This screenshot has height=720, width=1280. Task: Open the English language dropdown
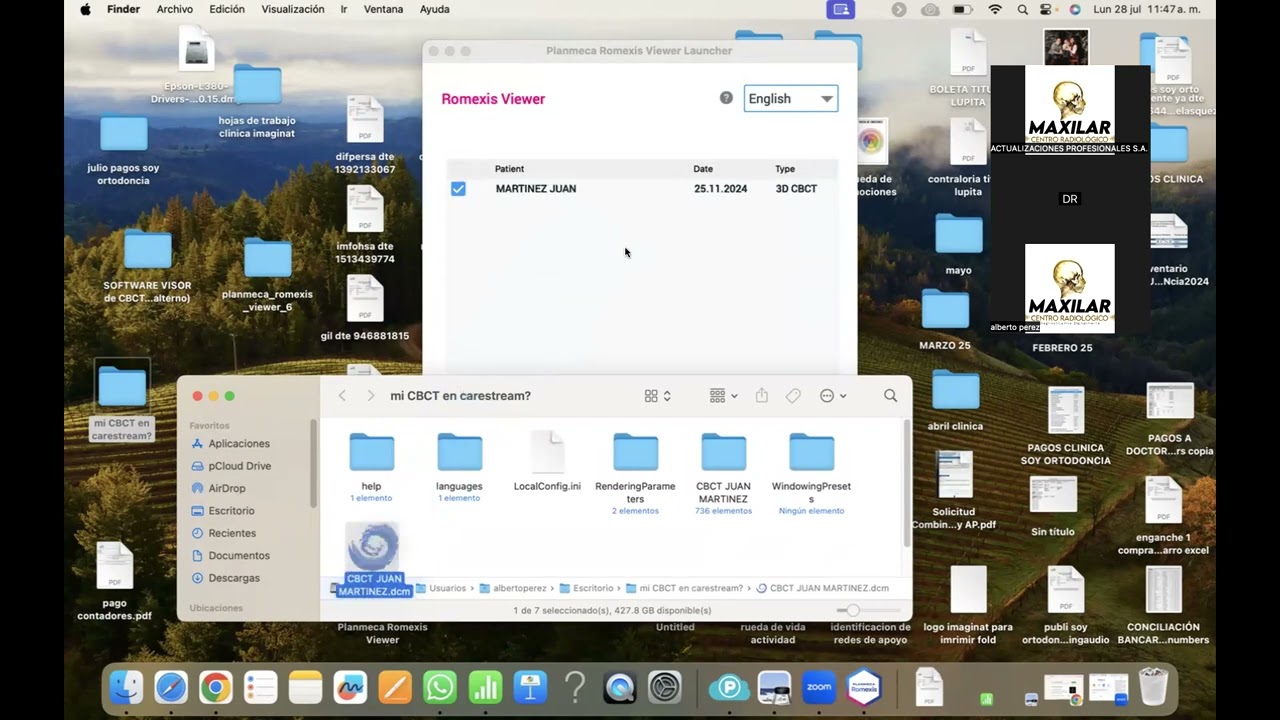tap(791, 98)
